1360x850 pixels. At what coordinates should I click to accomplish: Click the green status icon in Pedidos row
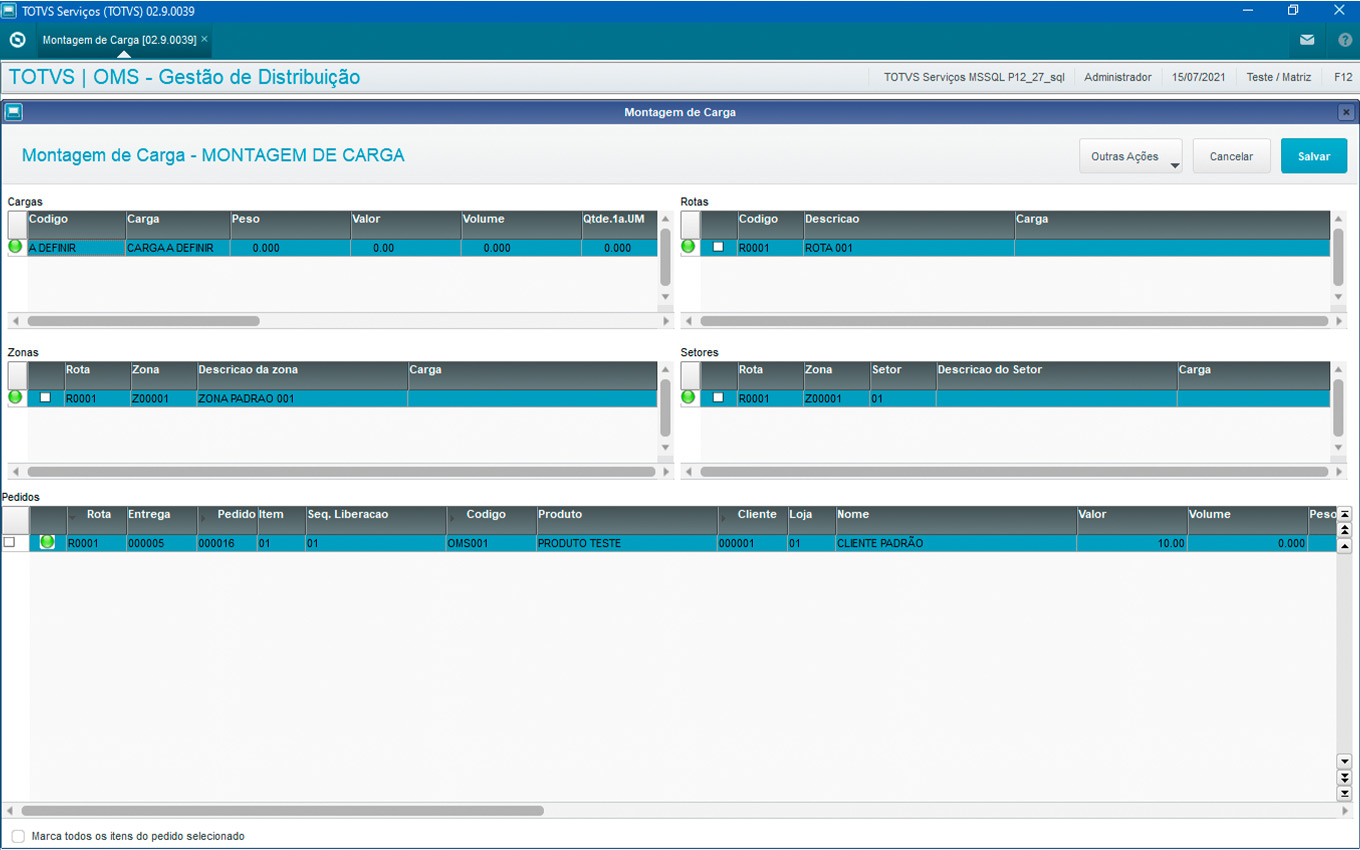47,542
